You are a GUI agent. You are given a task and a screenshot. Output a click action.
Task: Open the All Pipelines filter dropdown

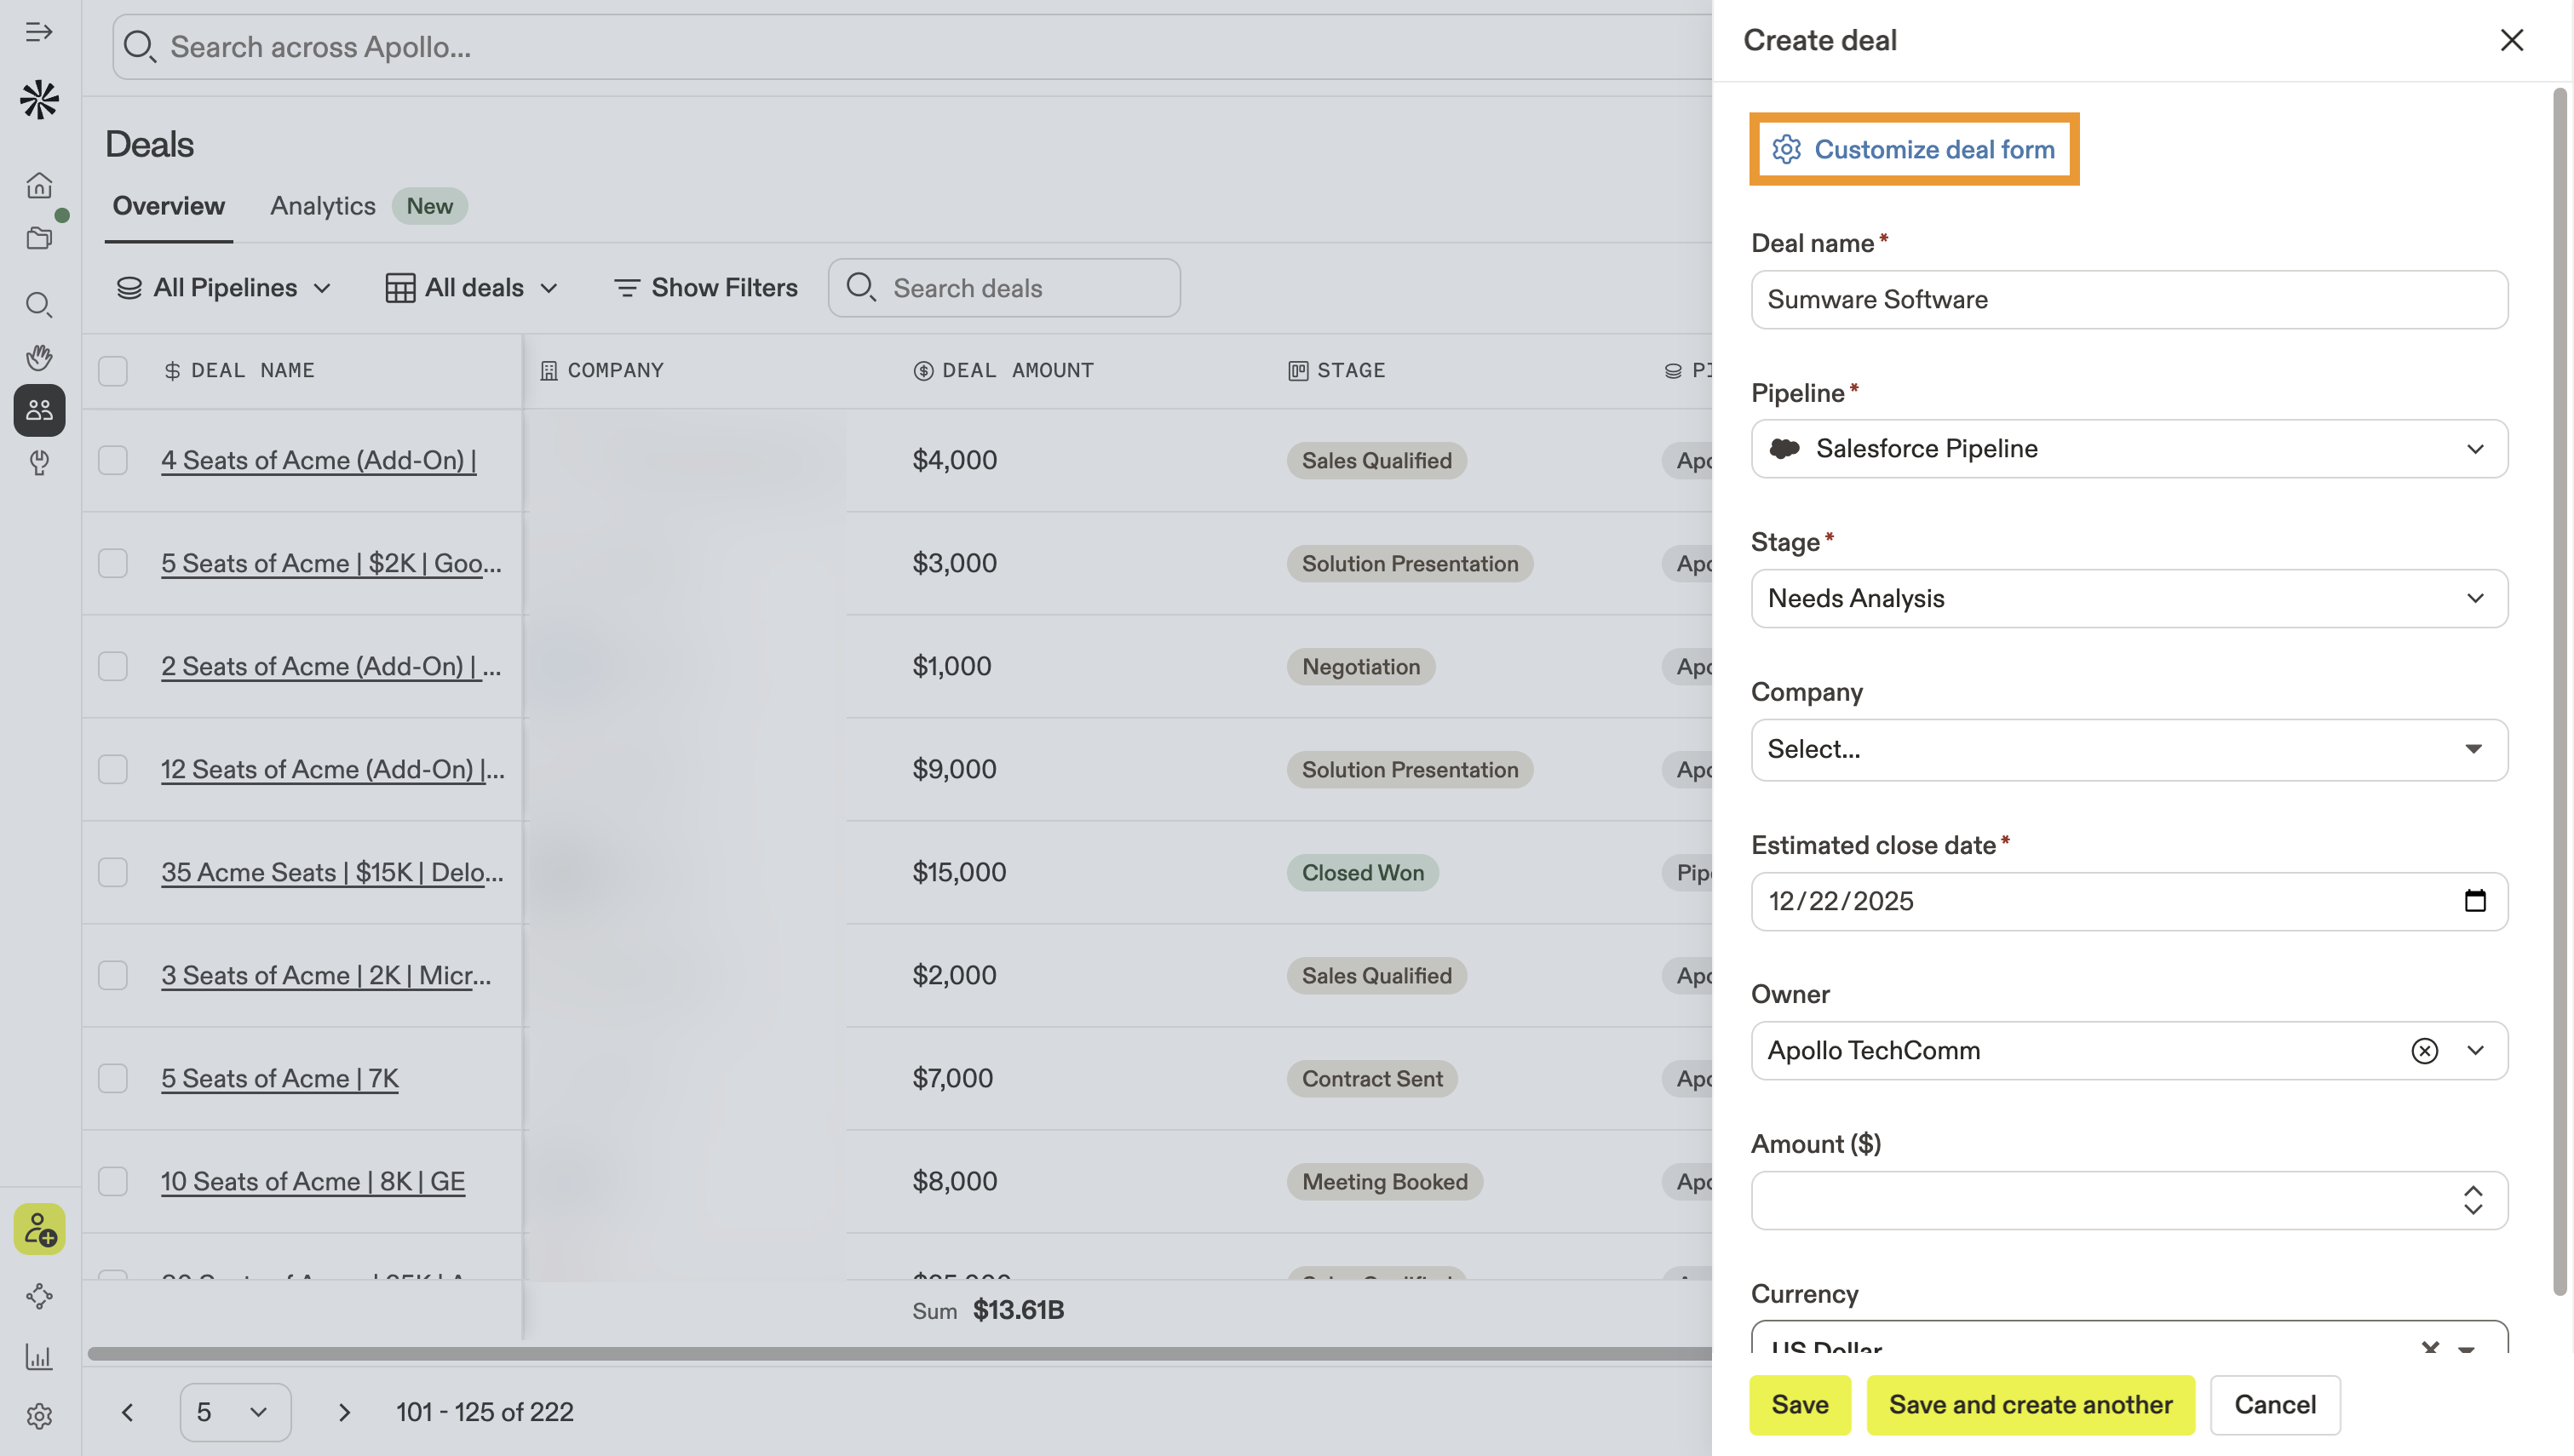[x=225, y=288]
